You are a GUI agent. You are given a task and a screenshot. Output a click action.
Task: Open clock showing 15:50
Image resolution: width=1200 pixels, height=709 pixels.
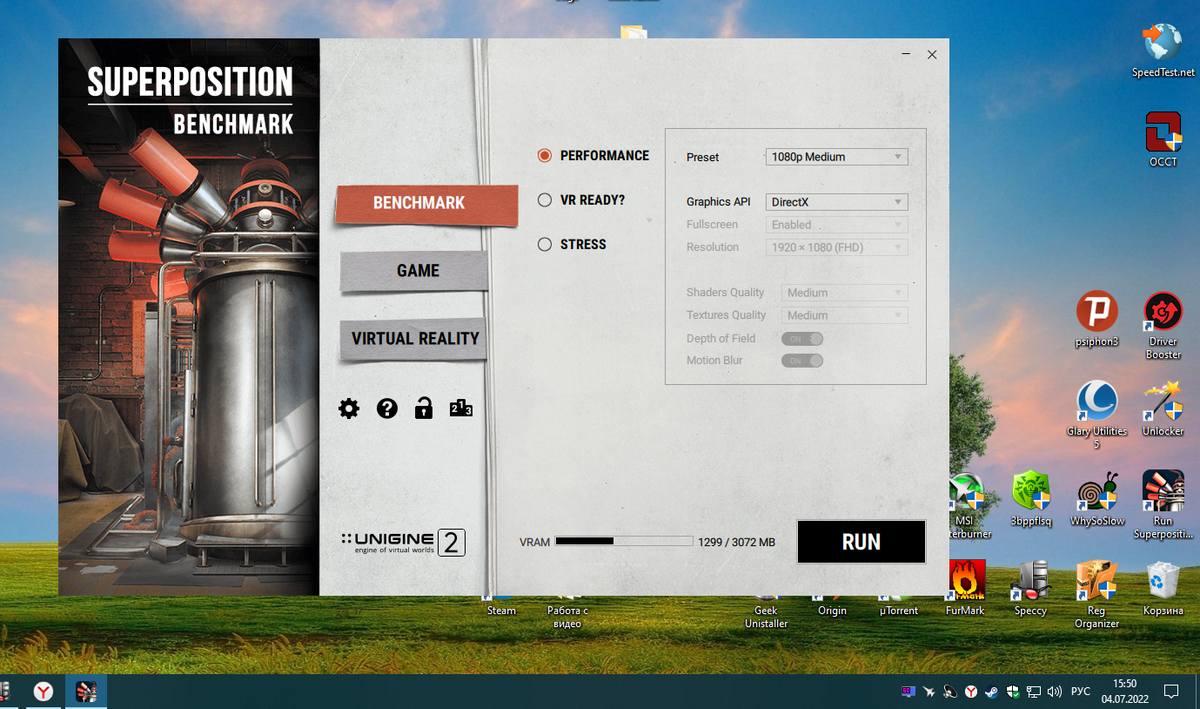[1125, 691]
